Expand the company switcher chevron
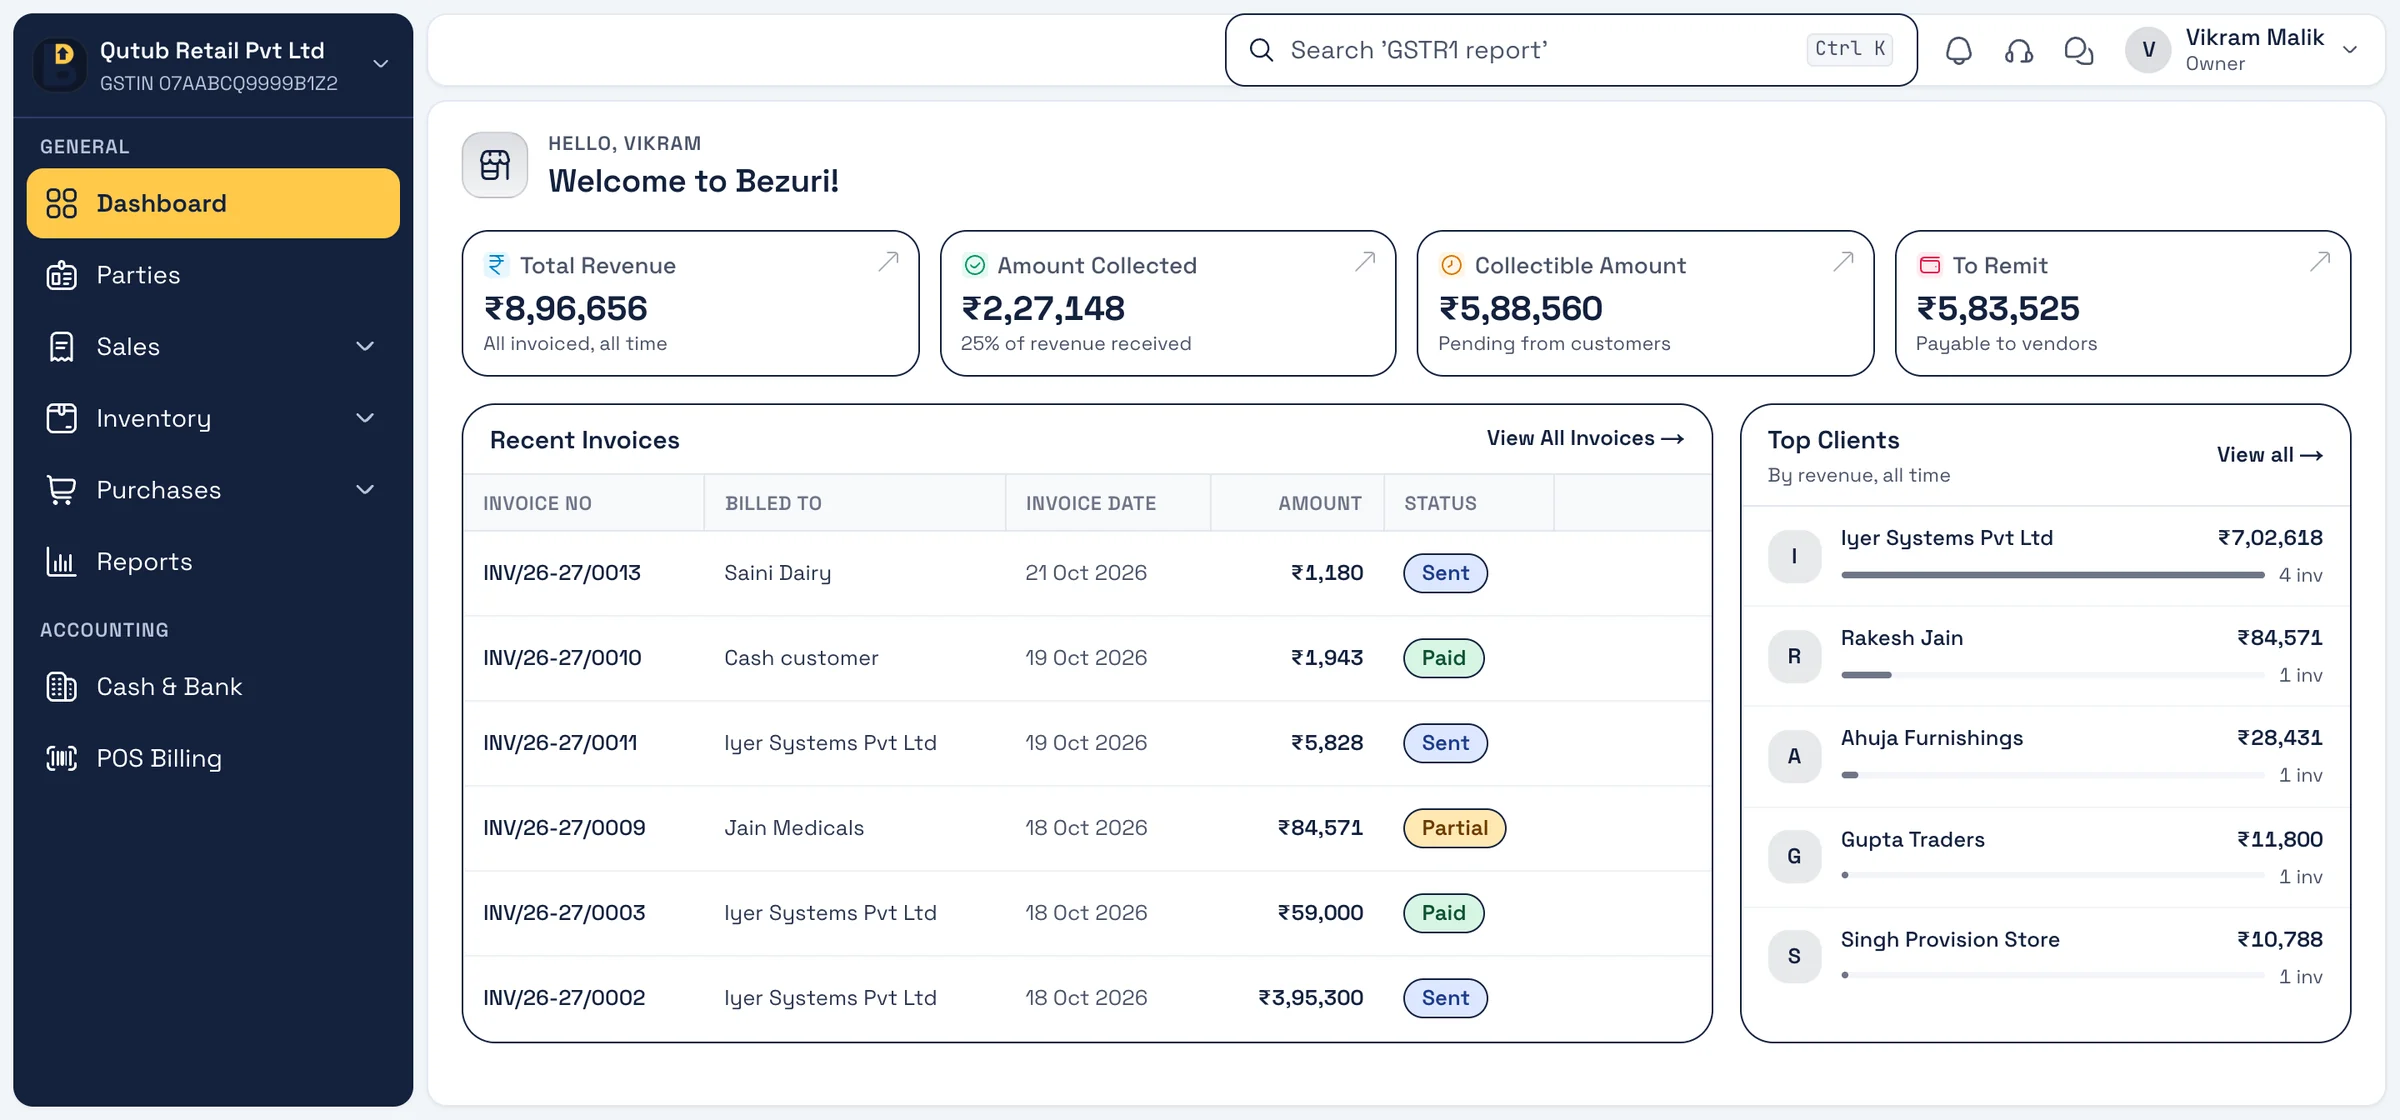The height and width of the screenshot is (1120, 2400). click(380, 64)
